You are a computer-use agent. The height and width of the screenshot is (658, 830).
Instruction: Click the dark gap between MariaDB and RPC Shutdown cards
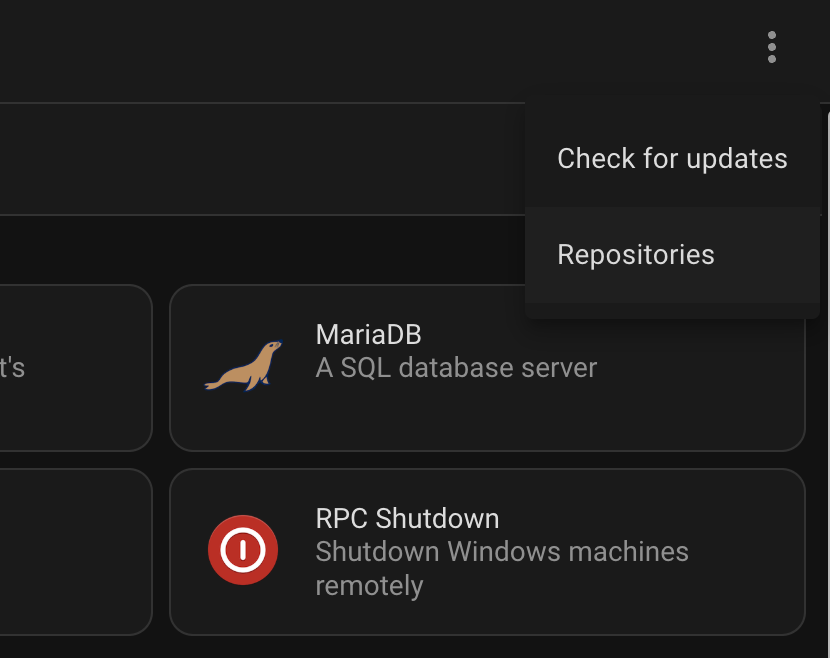(x=488, y=460)
